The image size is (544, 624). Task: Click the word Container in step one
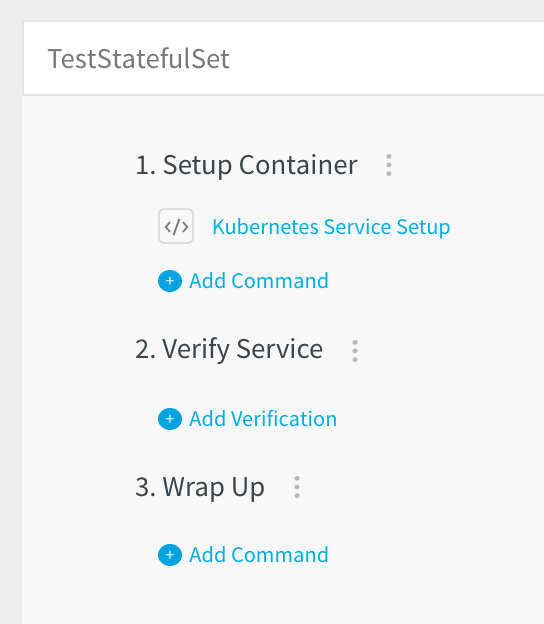point(298,165)
